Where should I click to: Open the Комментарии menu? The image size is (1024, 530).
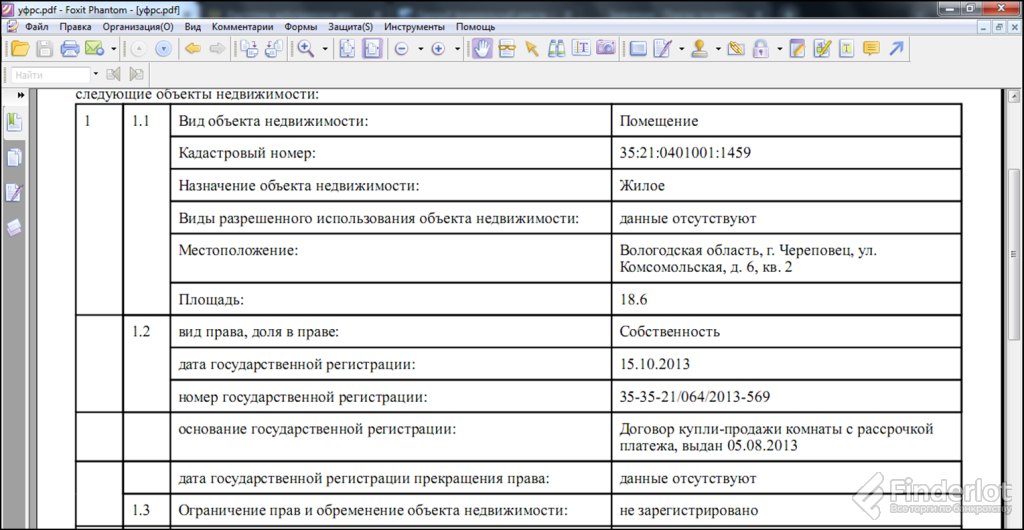coord(240,26)
